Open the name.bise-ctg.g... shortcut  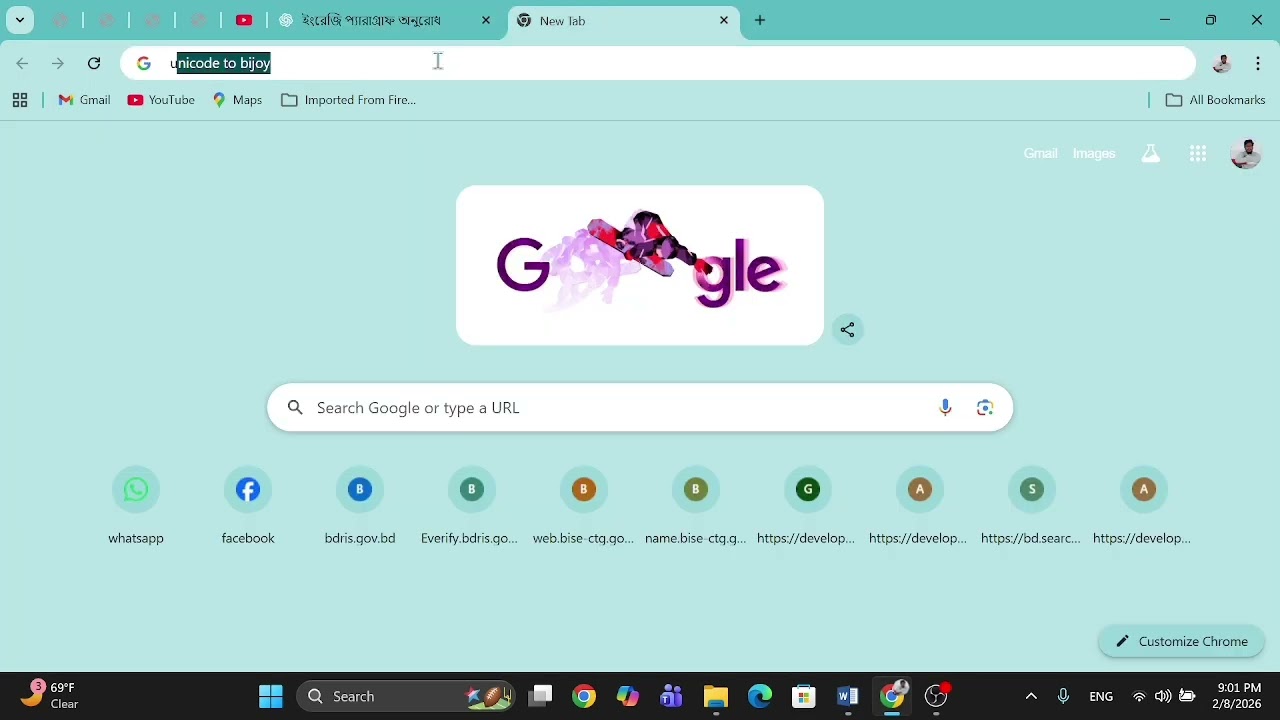pyautogui.click(x=696, y=507)
